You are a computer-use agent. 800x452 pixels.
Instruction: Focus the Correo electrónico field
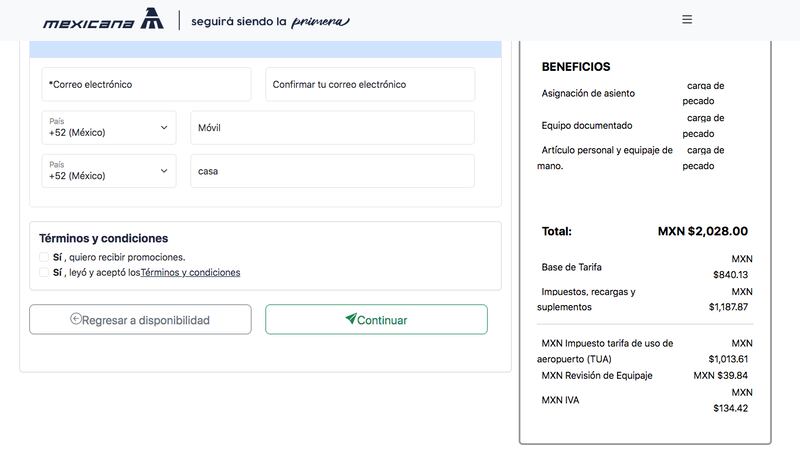pyautogui.click(x=146, y=84)
